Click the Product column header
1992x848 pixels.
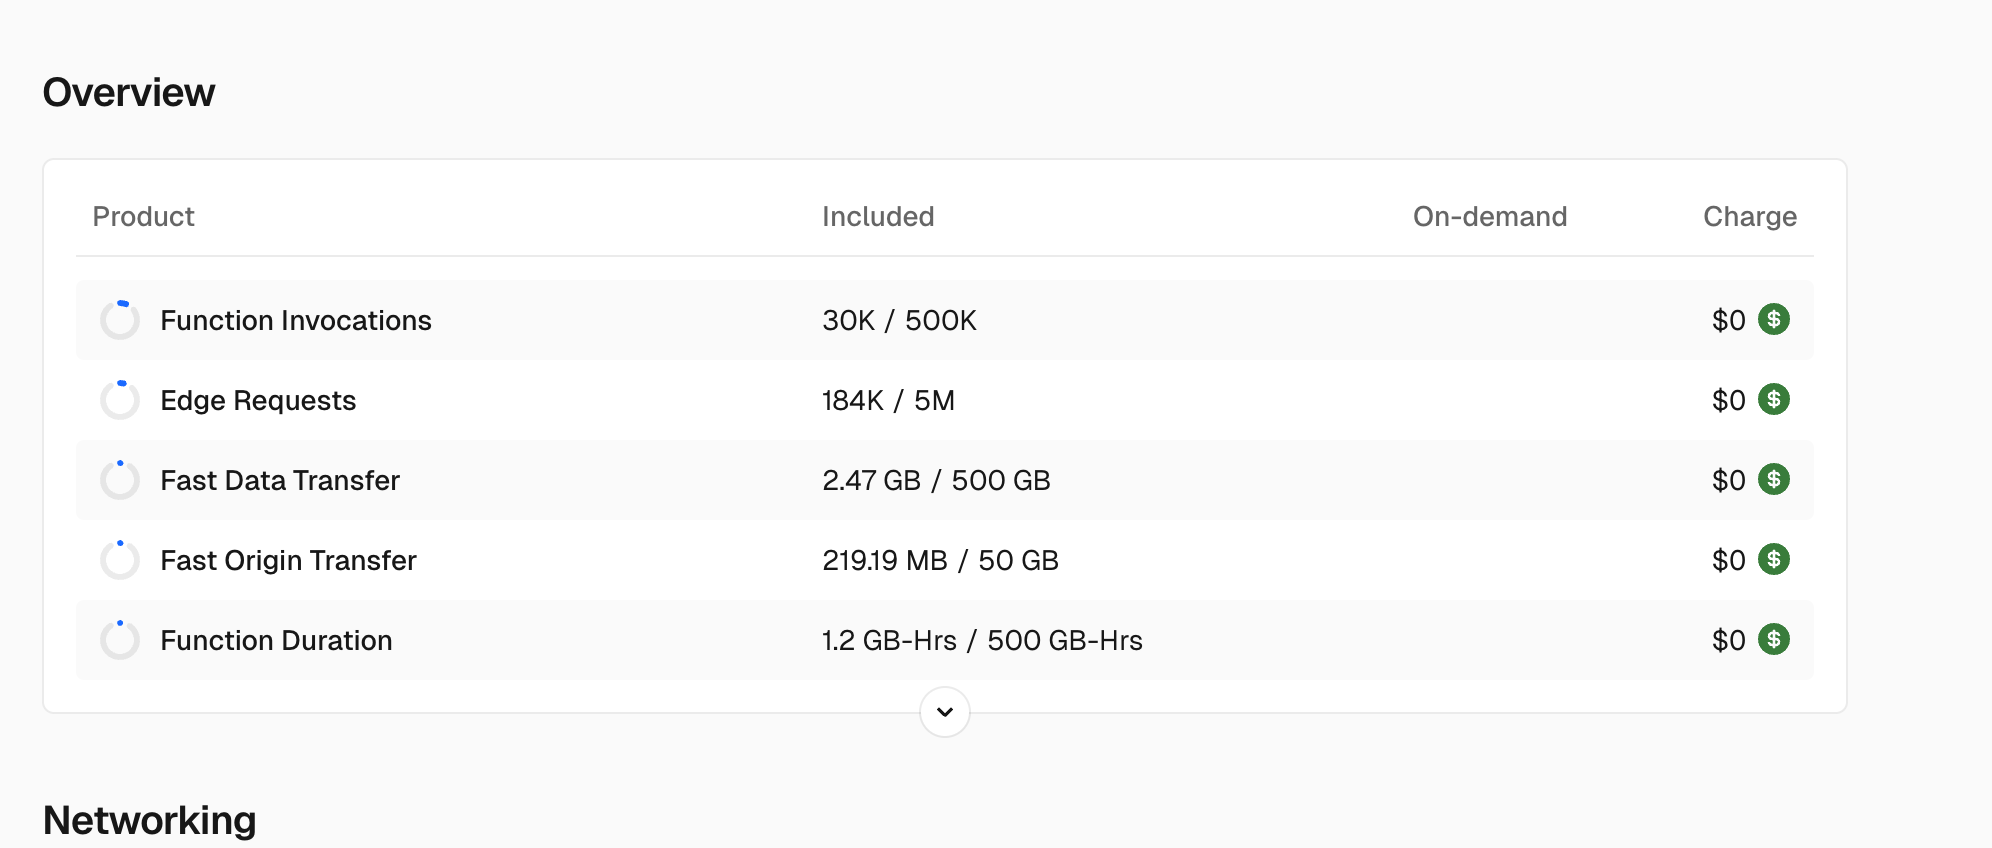pyautogui.click(x=143, y=216)
